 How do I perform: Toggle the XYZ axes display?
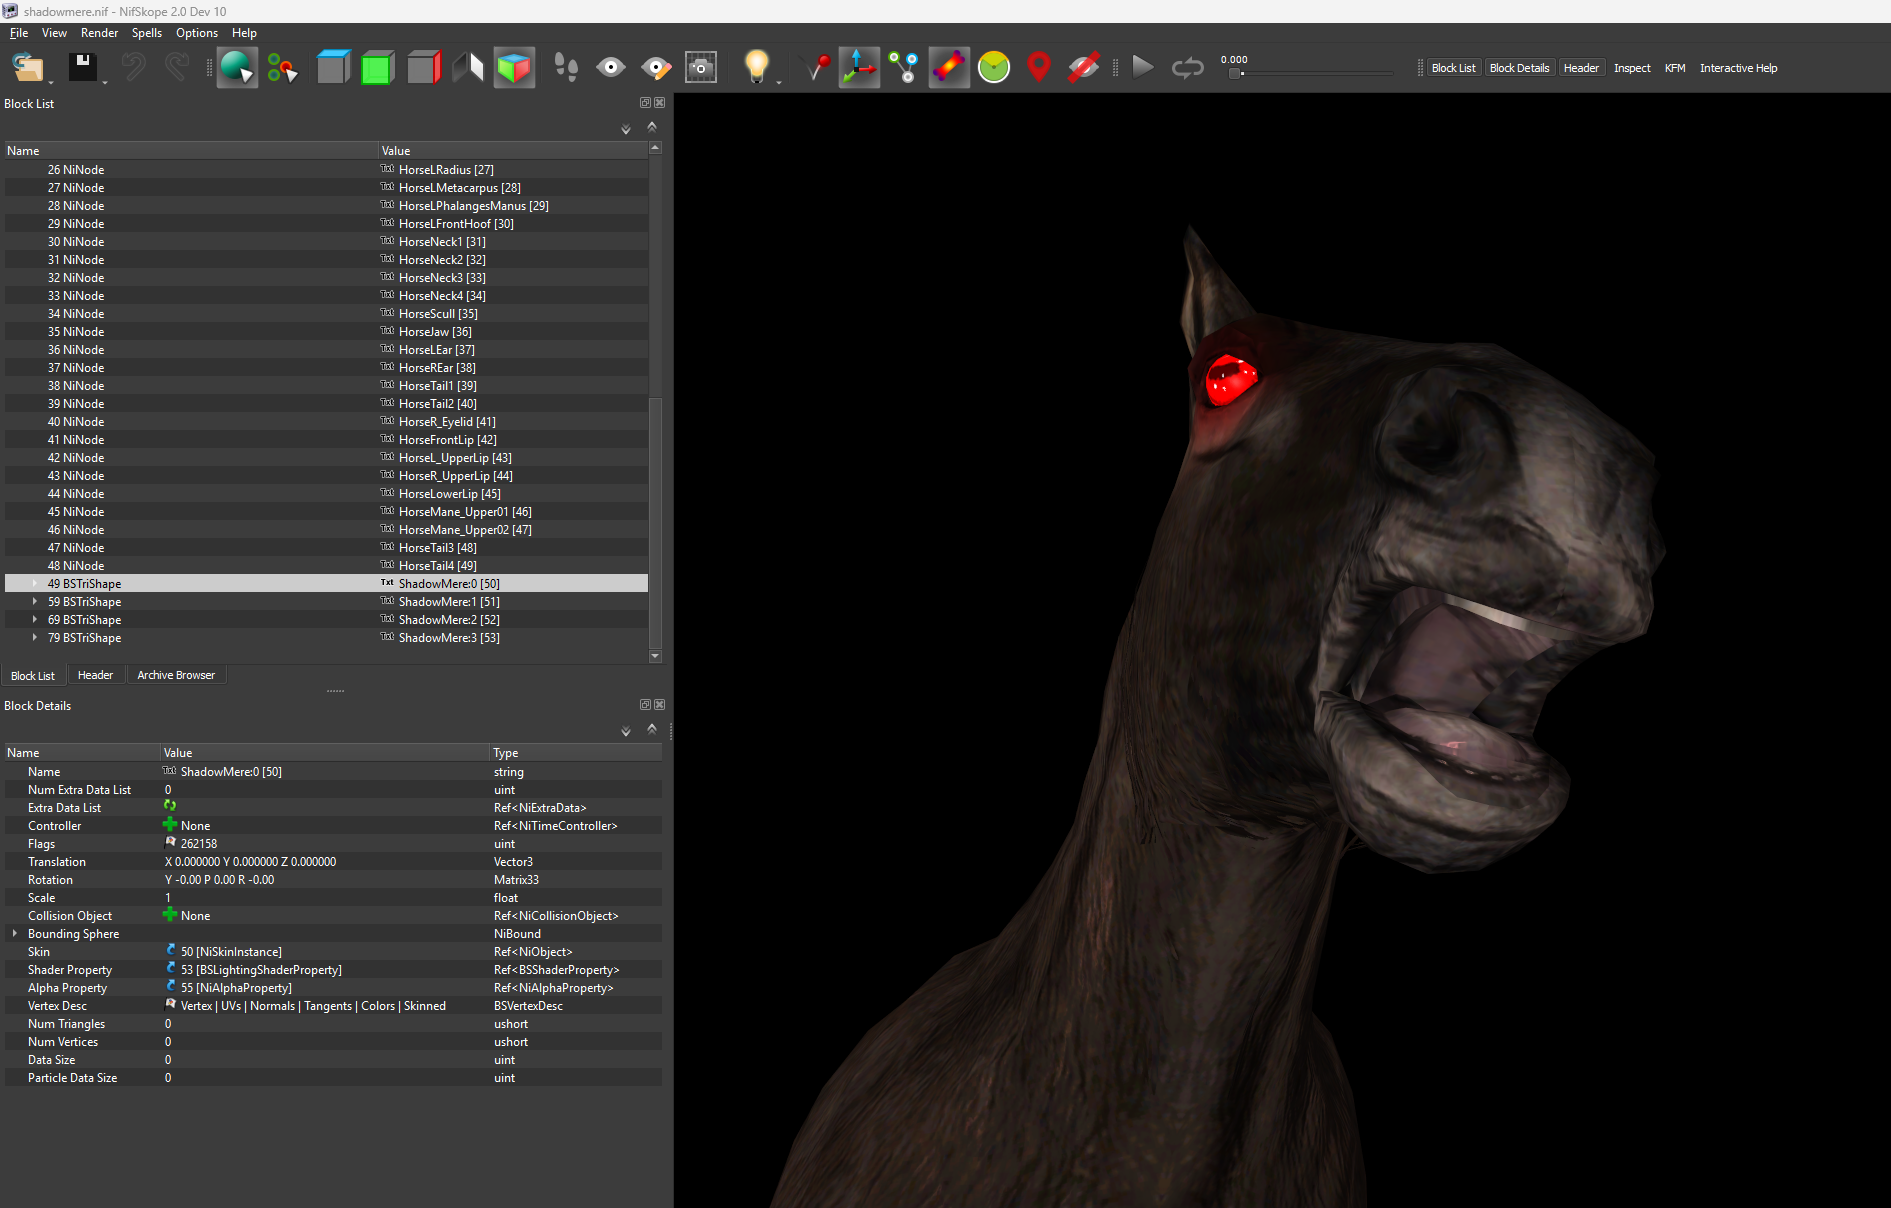click(x=859, y=68)
